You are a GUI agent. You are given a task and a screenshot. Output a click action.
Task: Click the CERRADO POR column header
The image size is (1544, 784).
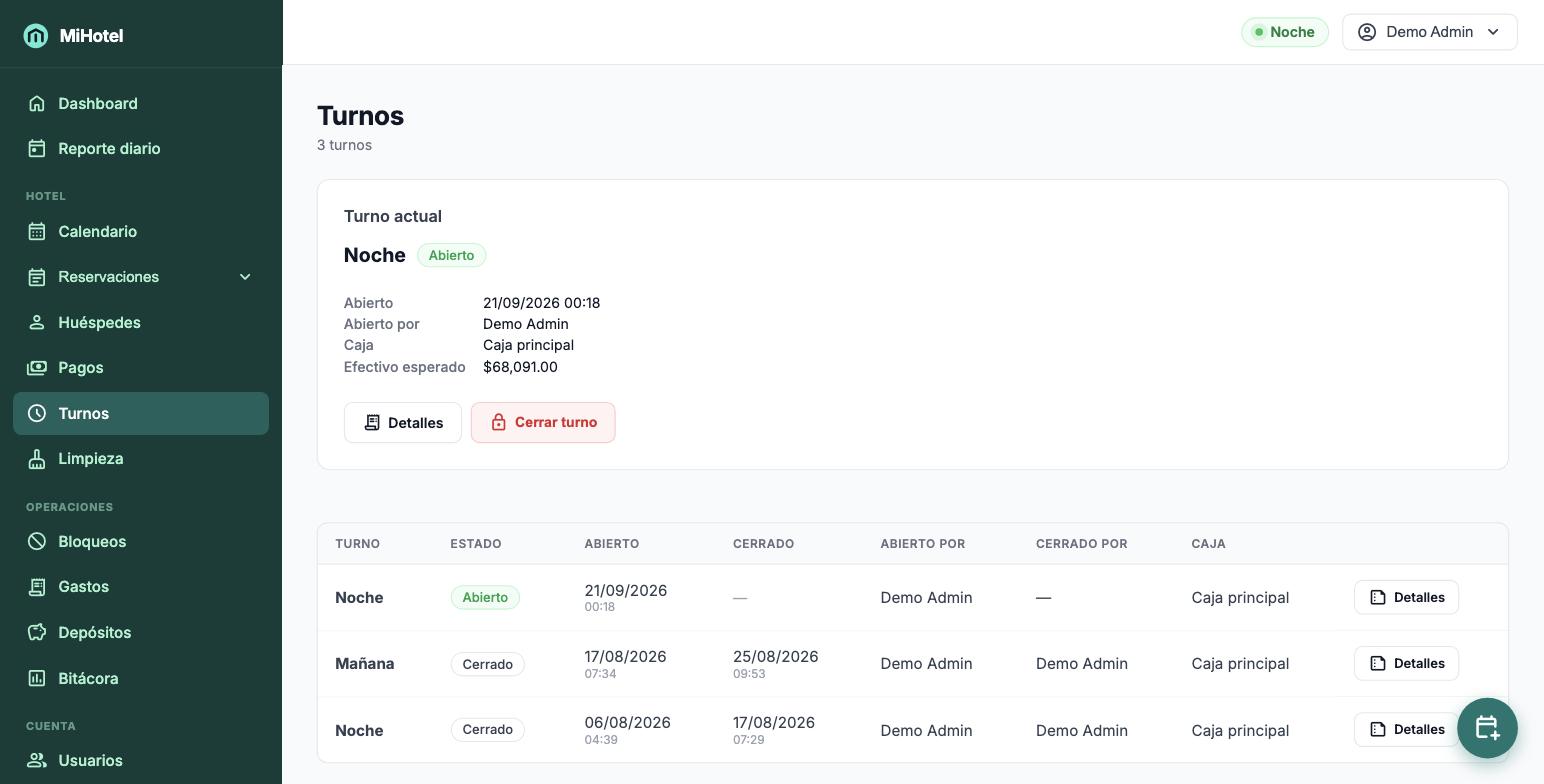coord(1081,544)
